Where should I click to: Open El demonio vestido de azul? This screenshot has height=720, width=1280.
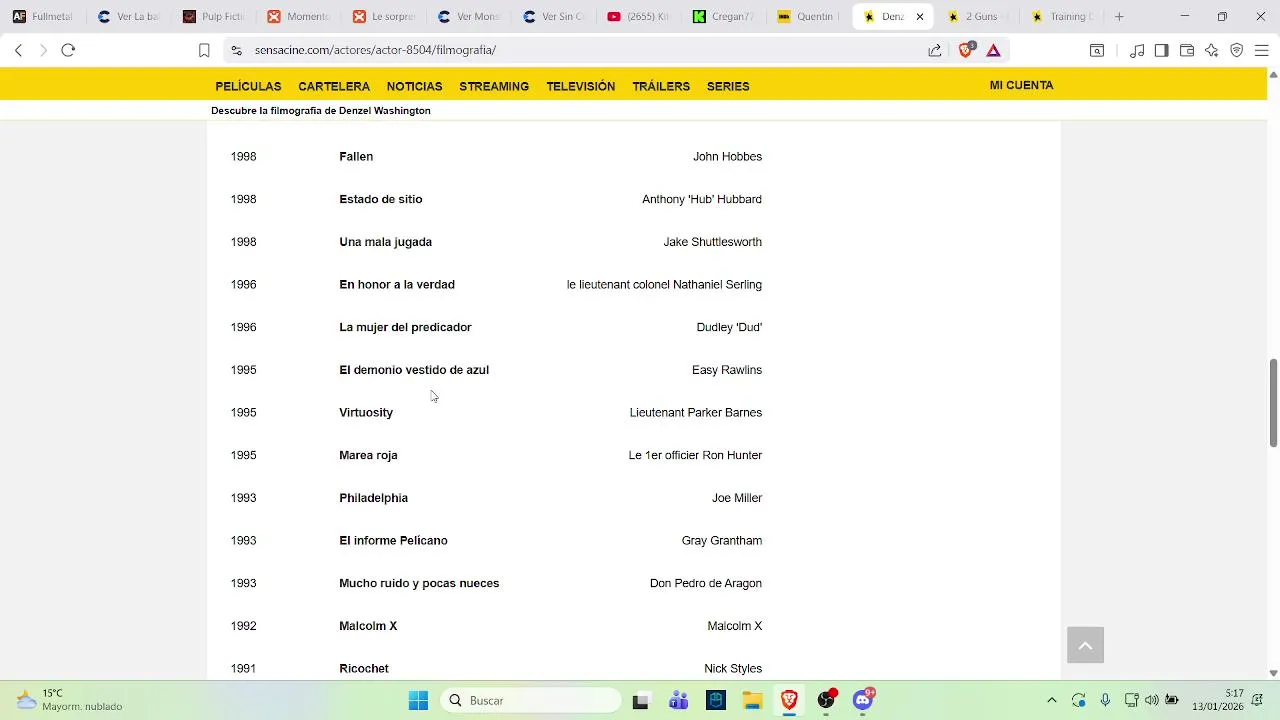(414, 370)
